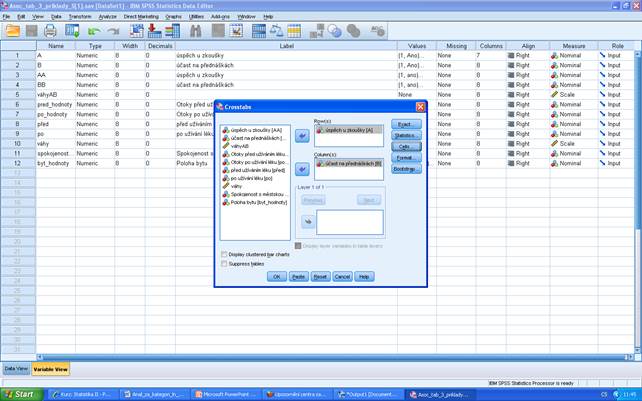This screenshot has width=642, height=401.
Task: Click the Insert variable toolbar icon
Action: click(x=236, y=31)
